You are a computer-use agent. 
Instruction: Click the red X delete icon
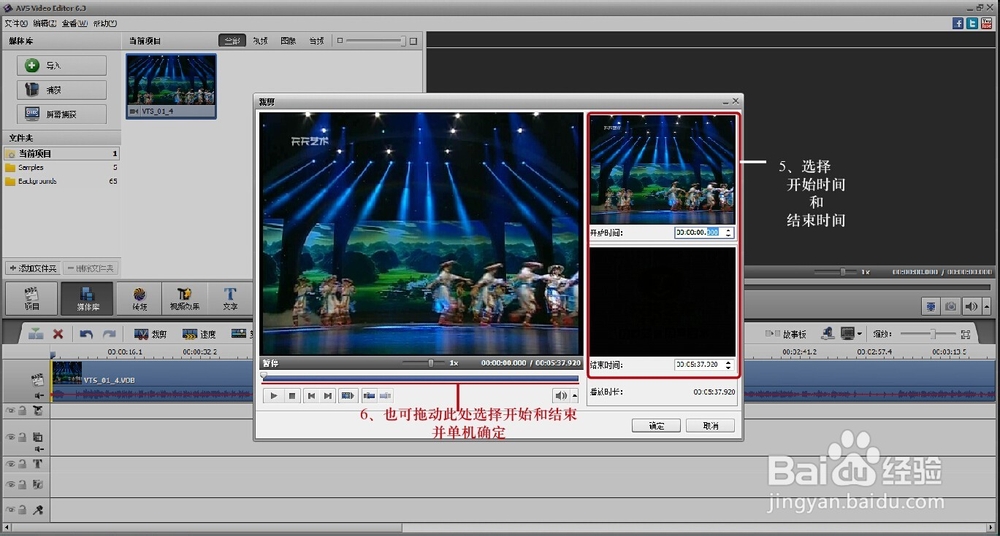tap(58, 334)
